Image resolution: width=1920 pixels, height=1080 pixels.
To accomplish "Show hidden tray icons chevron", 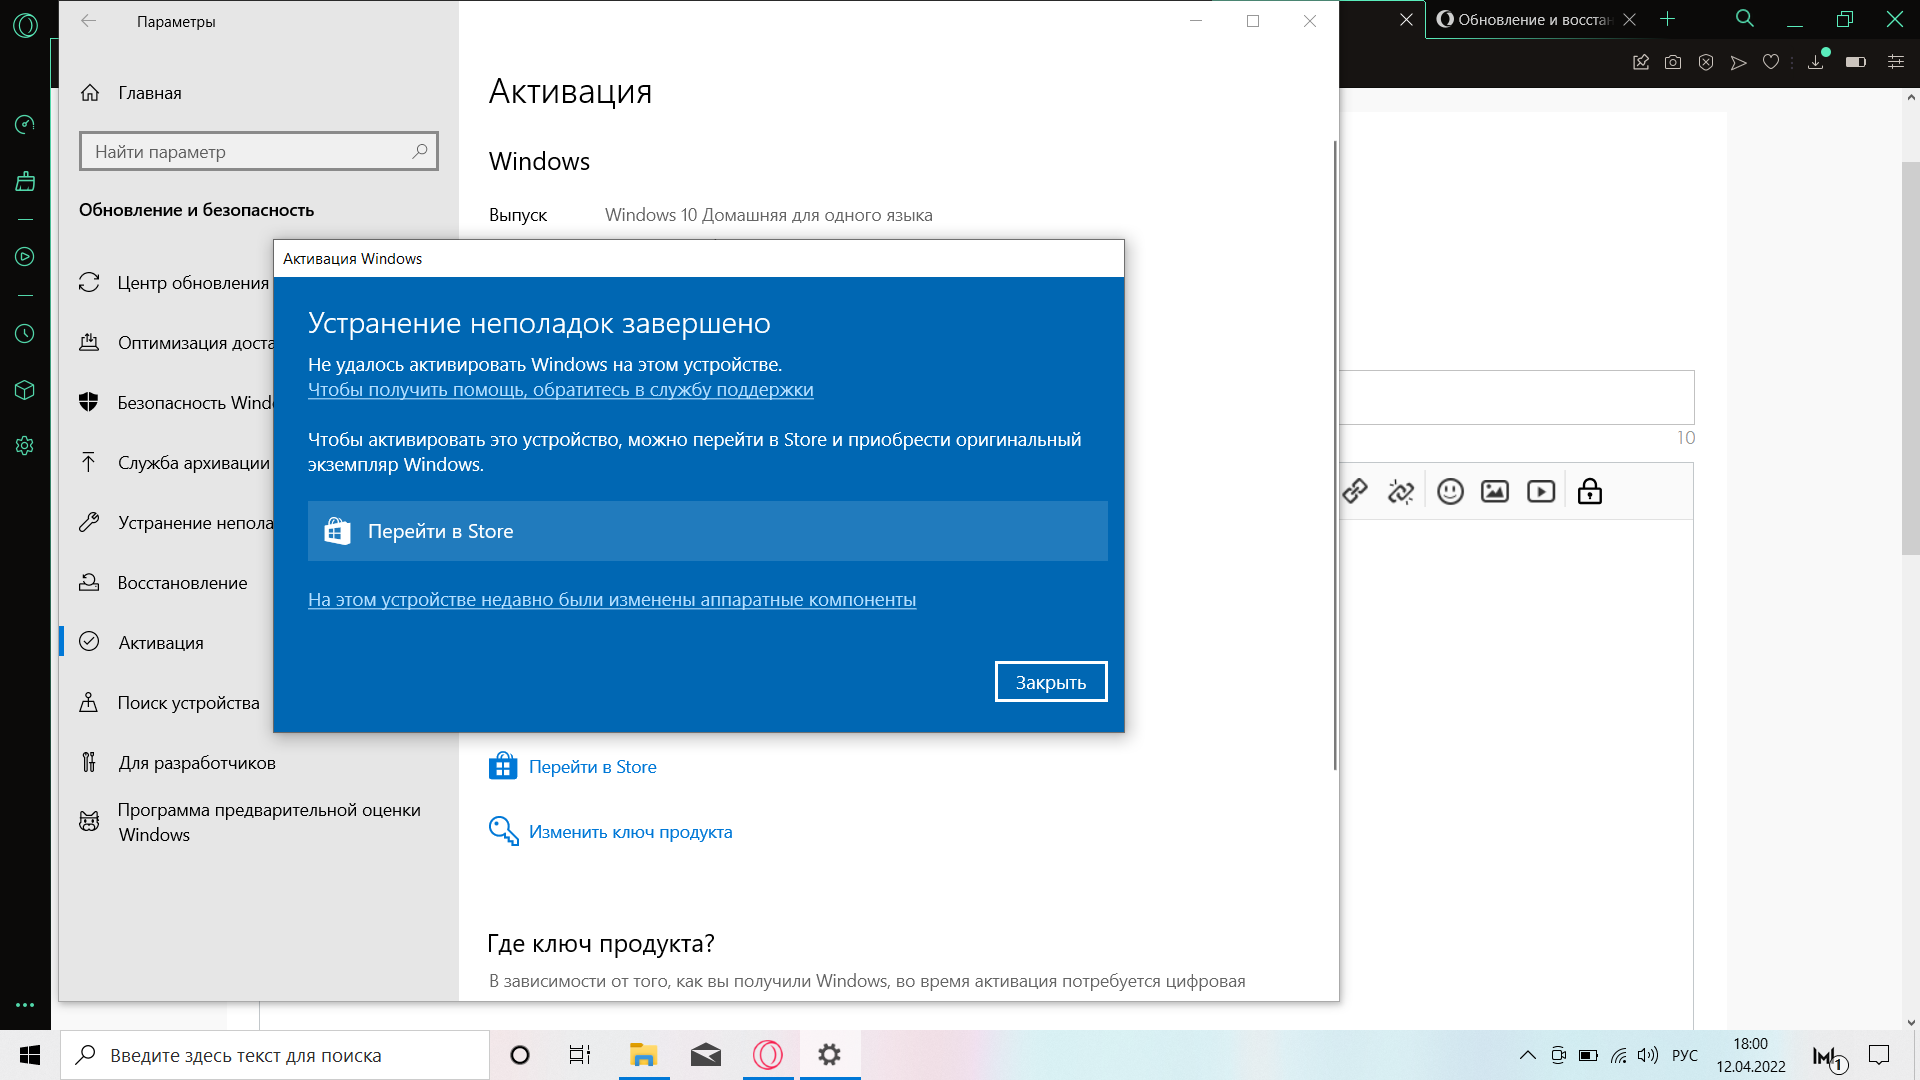I will point(1527,1055).
